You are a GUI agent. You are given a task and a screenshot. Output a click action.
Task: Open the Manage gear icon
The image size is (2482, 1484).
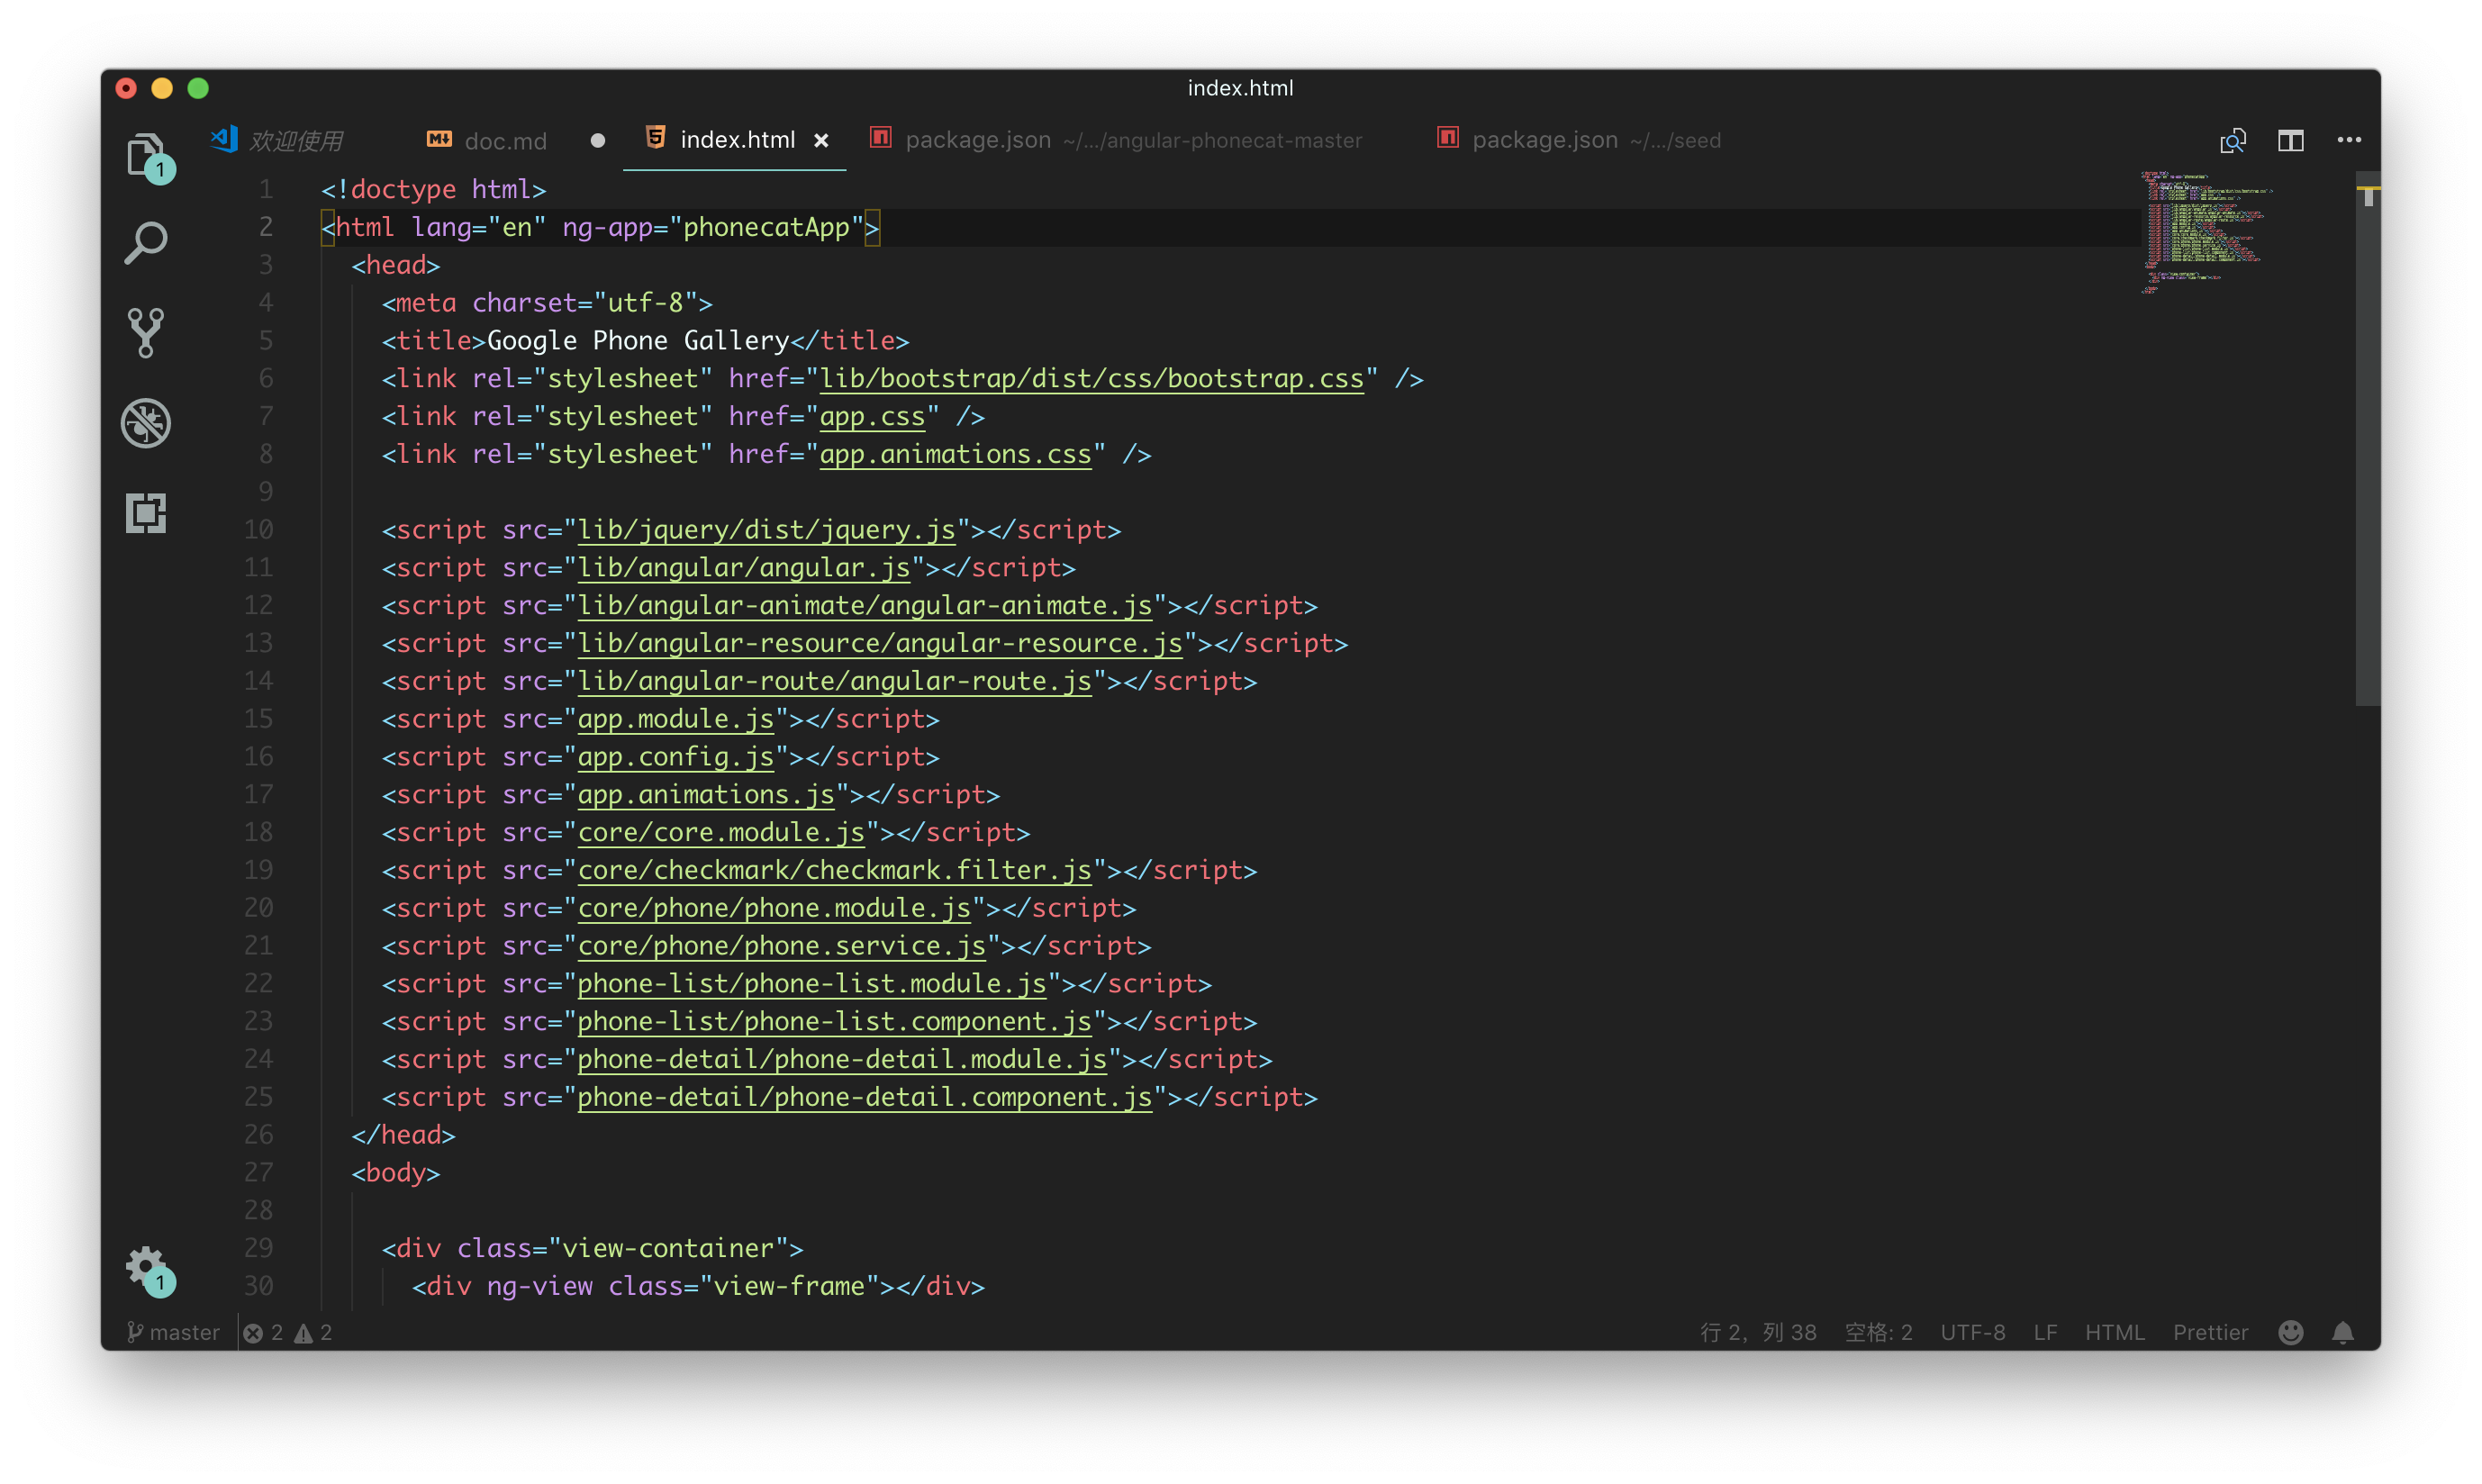[146, 1268]
